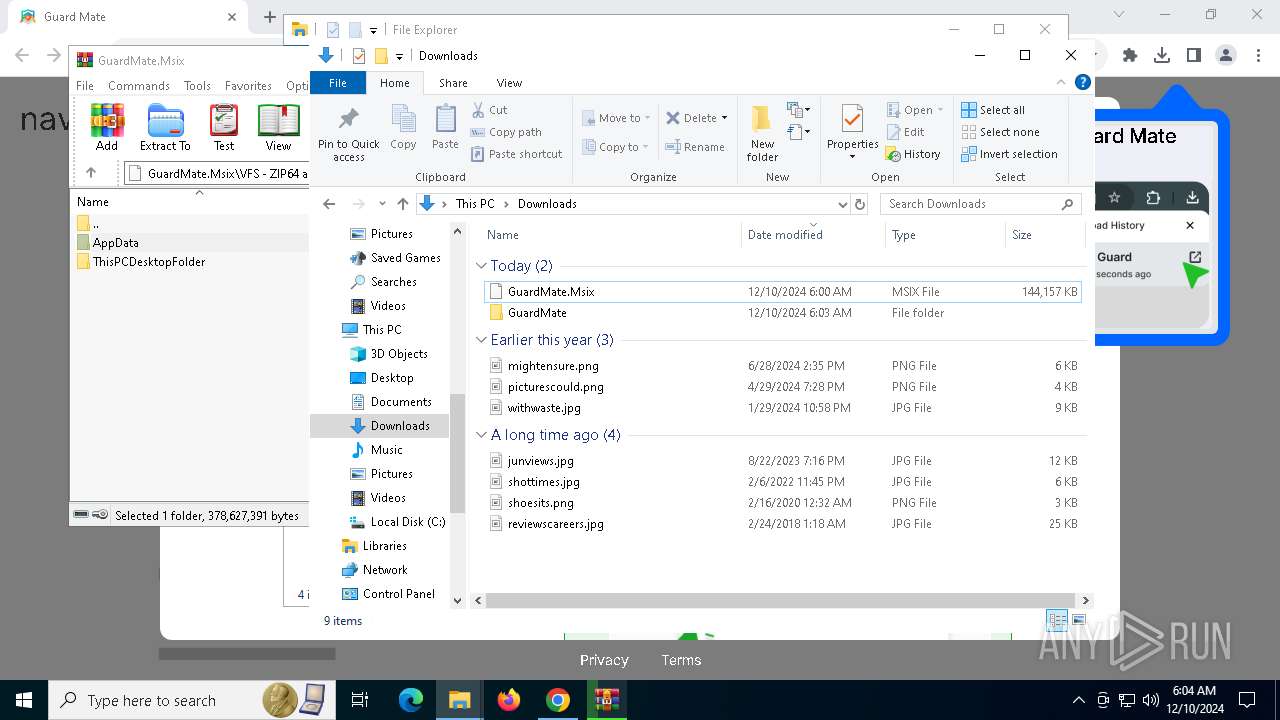The width and height of the screenshot is (1280, 720).
Task: Click Select none in ribbon
Action: point(1000,132)
